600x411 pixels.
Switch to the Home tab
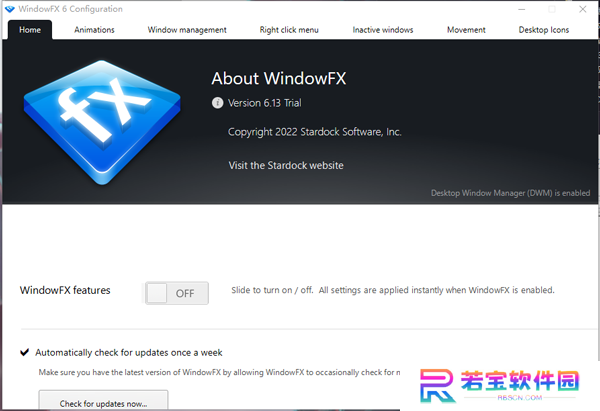pyautogui.click(x=30, y=29)
